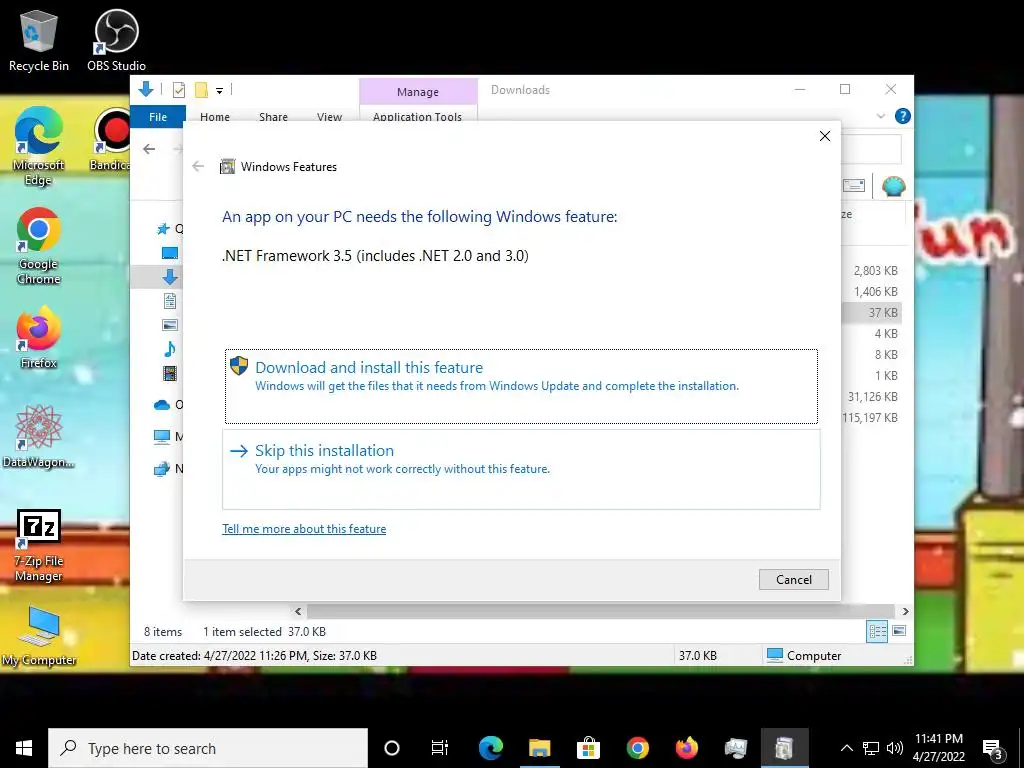Viewport: 1024px width, 768px height.
Task: Select the Documents item in Explorer sidebar
Action: click(x=170, y=301)
